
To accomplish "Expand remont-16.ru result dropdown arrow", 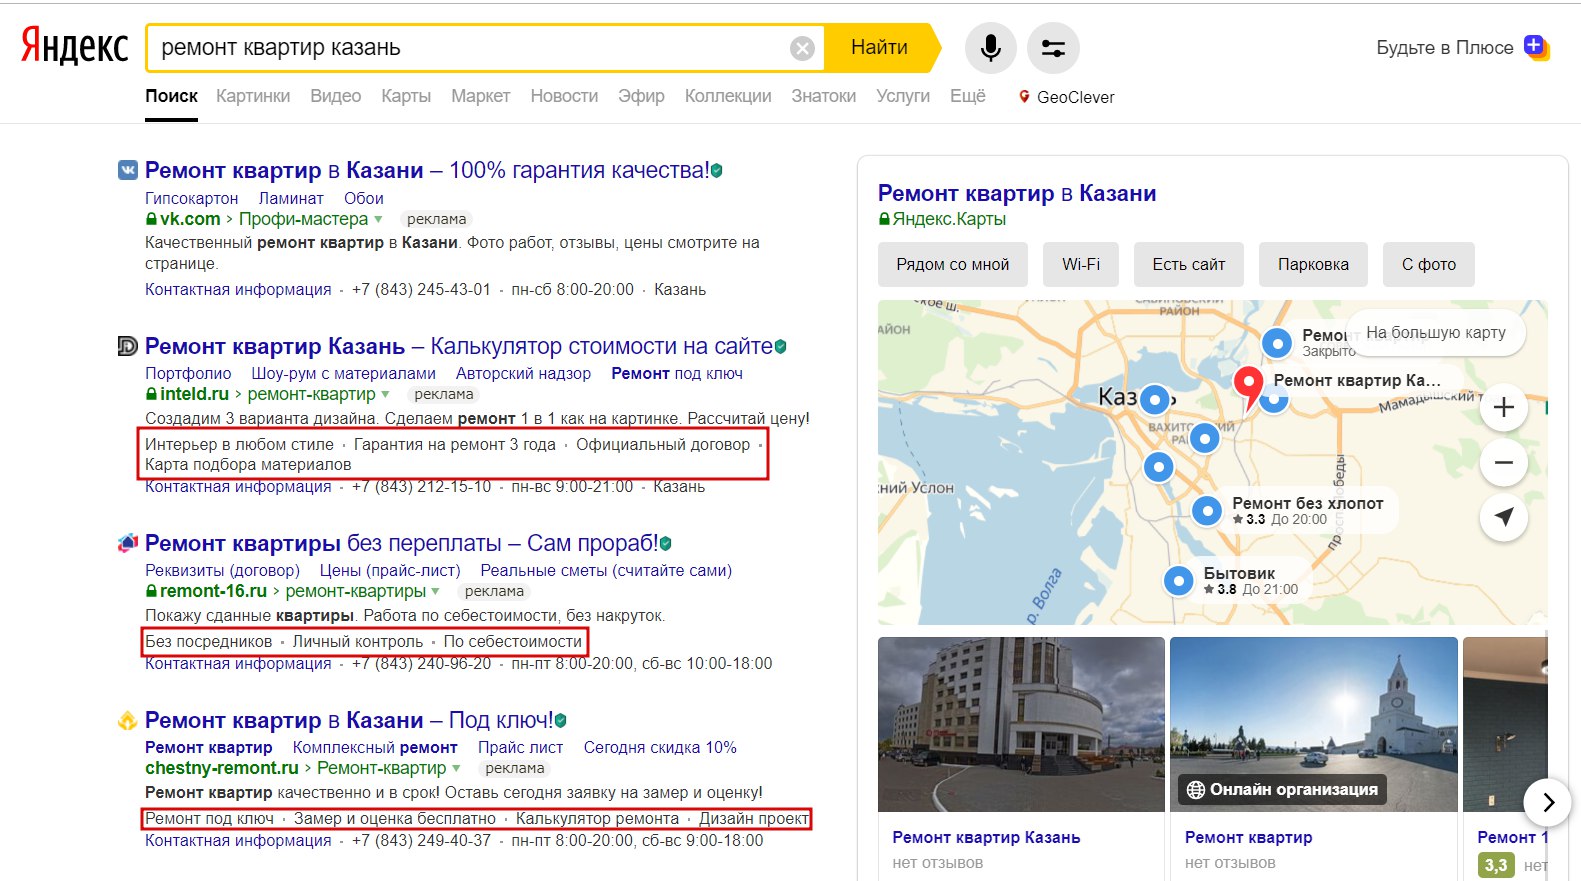I will (435, 591).
